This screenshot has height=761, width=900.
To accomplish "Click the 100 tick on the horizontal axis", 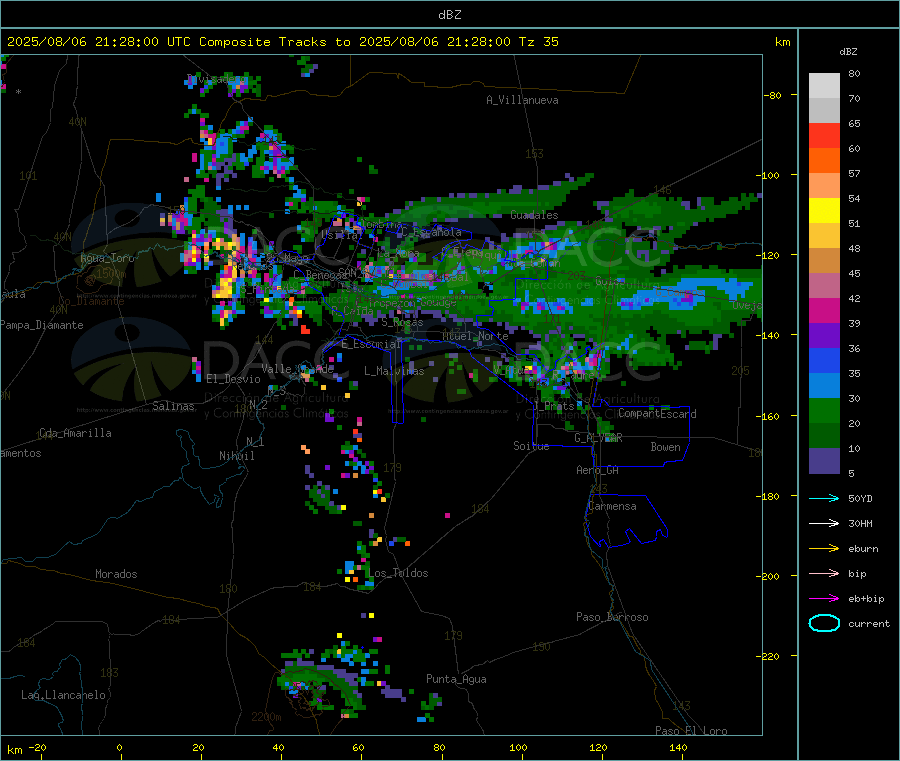I will click(x=518, y=747).
